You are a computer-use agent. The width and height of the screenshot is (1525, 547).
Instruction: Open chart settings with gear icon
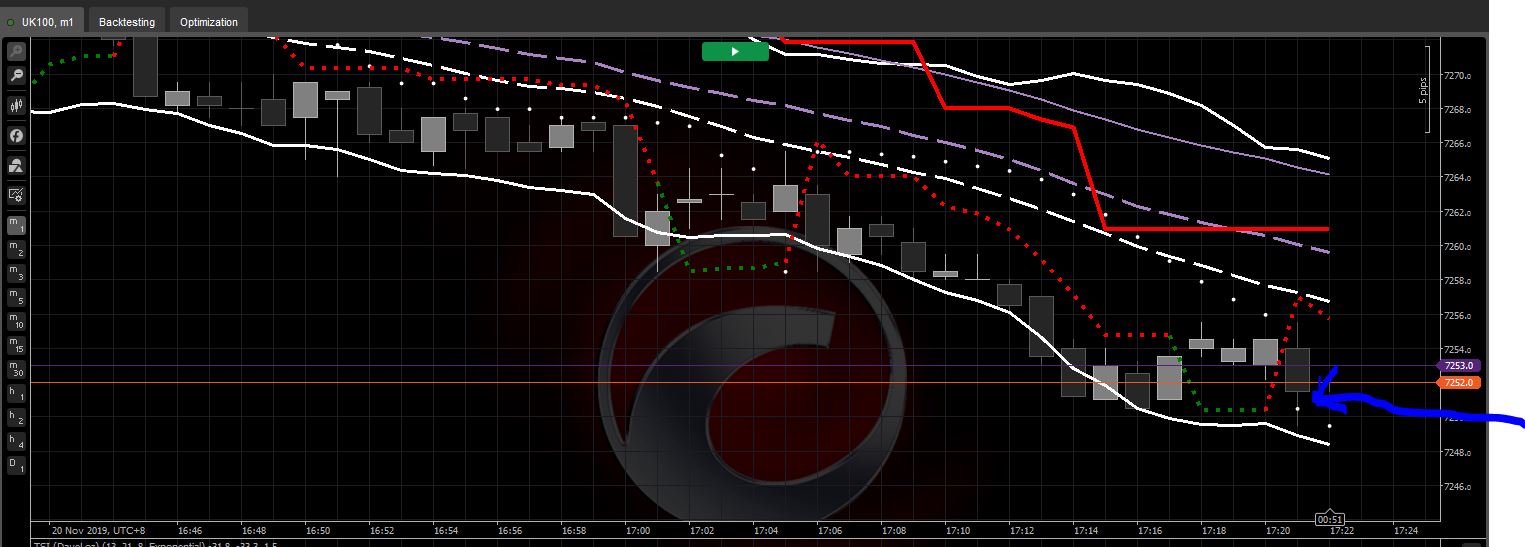(16, 195)
